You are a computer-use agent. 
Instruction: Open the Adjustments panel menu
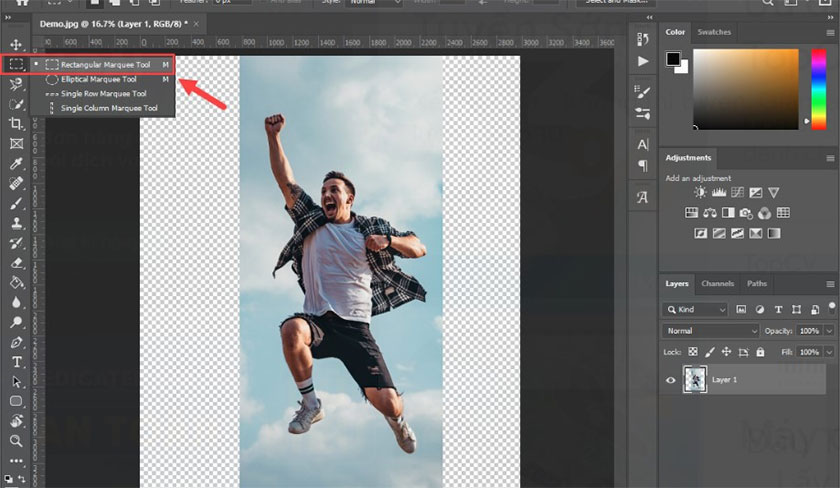pyautogui.click(x=830, y=158)
